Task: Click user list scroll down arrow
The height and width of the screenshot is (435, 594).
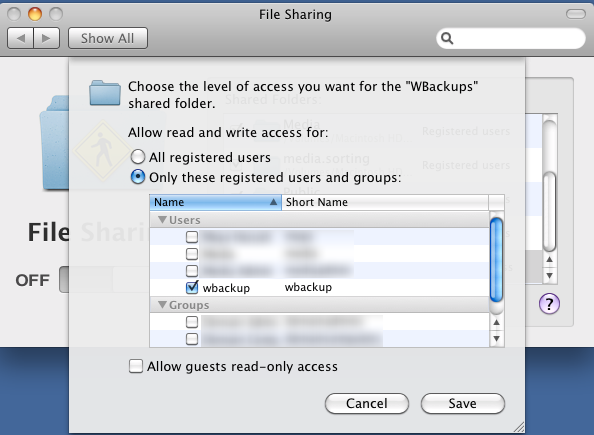Action: [x=496, y=339]
